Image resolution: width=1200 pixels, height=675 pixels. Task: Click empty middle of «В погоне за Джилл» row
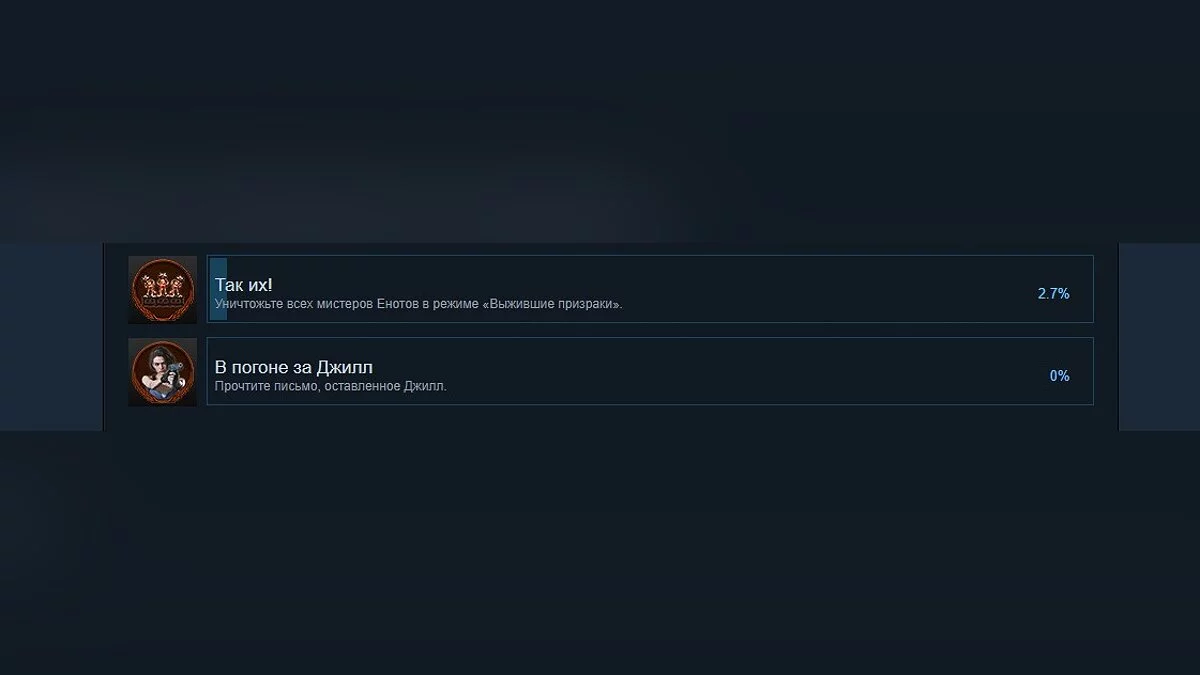pyautogui.click(x=750, y=372)
